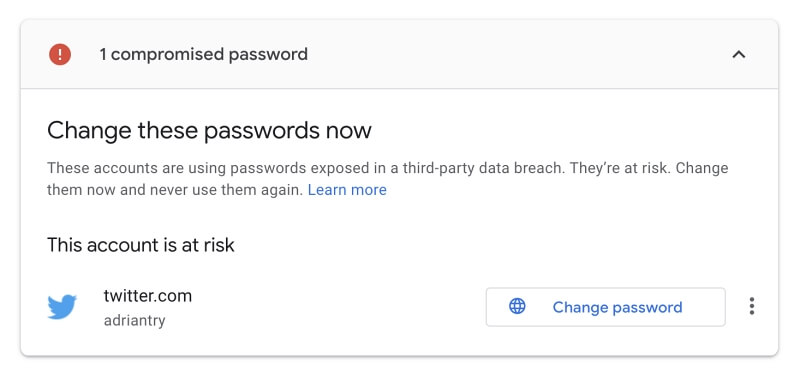800x368 pixels.
Task: Click the 'This account is at risk' subheading
Action: coord(140,245)
